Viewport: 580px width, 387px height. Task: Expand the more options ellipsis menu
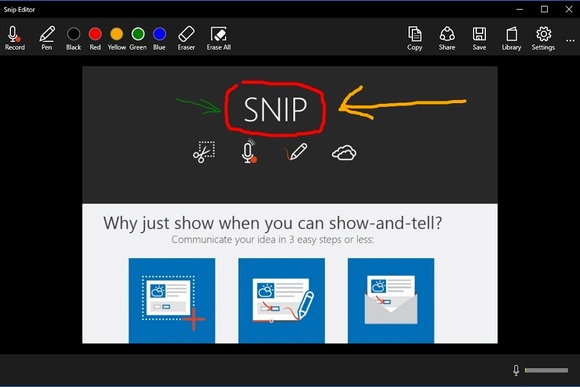pyautogui.click(x=570, y=40)
